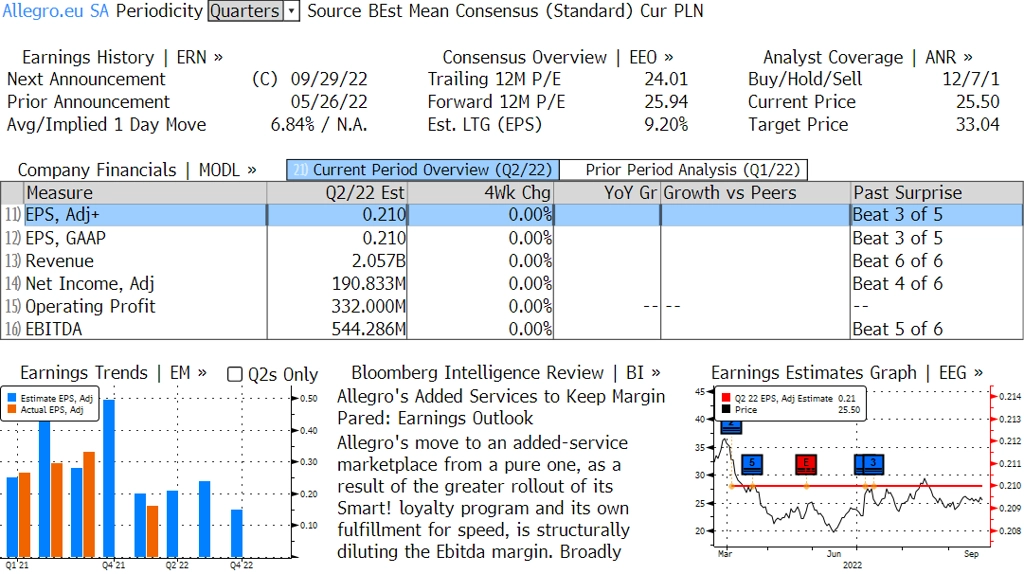The height and width of the screenshot is (574, 1024).
Task: Open Bloomberg Intelligence Review BI link
Action: click(505, 373)
